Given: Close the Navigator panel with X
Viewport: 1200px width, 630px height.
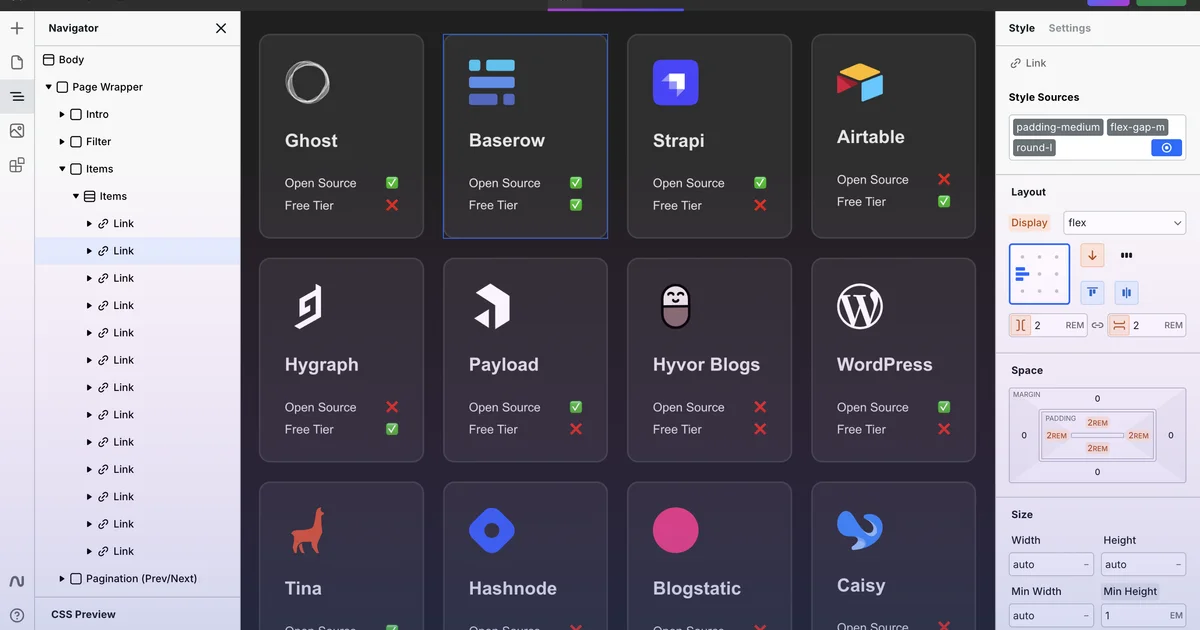Looking at the screenshot, I should 221,28.
